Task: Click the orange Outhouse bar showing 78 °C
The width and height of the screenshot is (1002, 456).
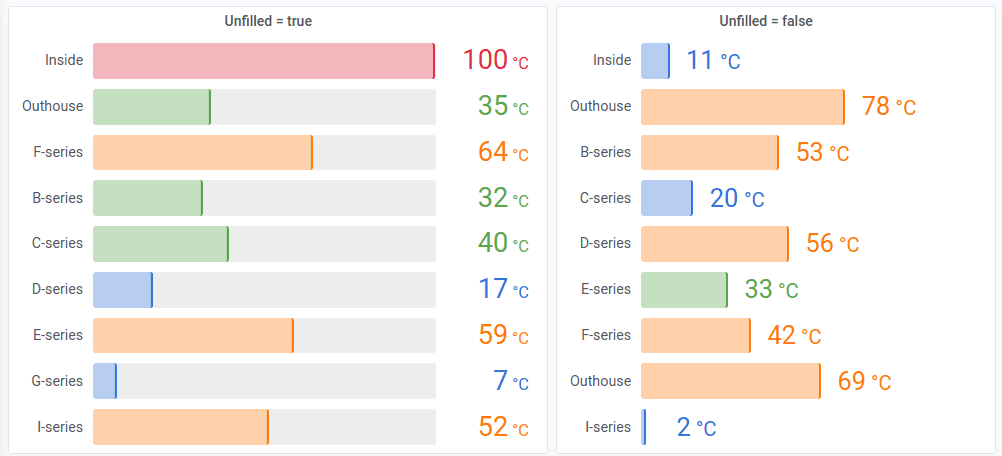Action: click(742, 107)
